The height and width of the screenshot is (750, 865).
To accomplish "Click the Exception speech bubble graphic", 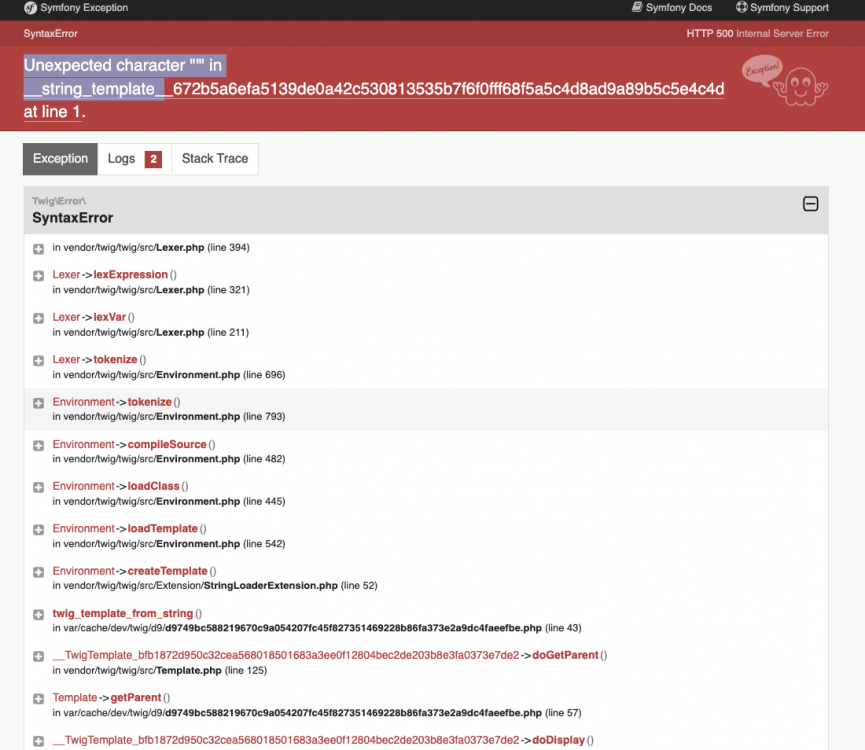I will (762, 72).
